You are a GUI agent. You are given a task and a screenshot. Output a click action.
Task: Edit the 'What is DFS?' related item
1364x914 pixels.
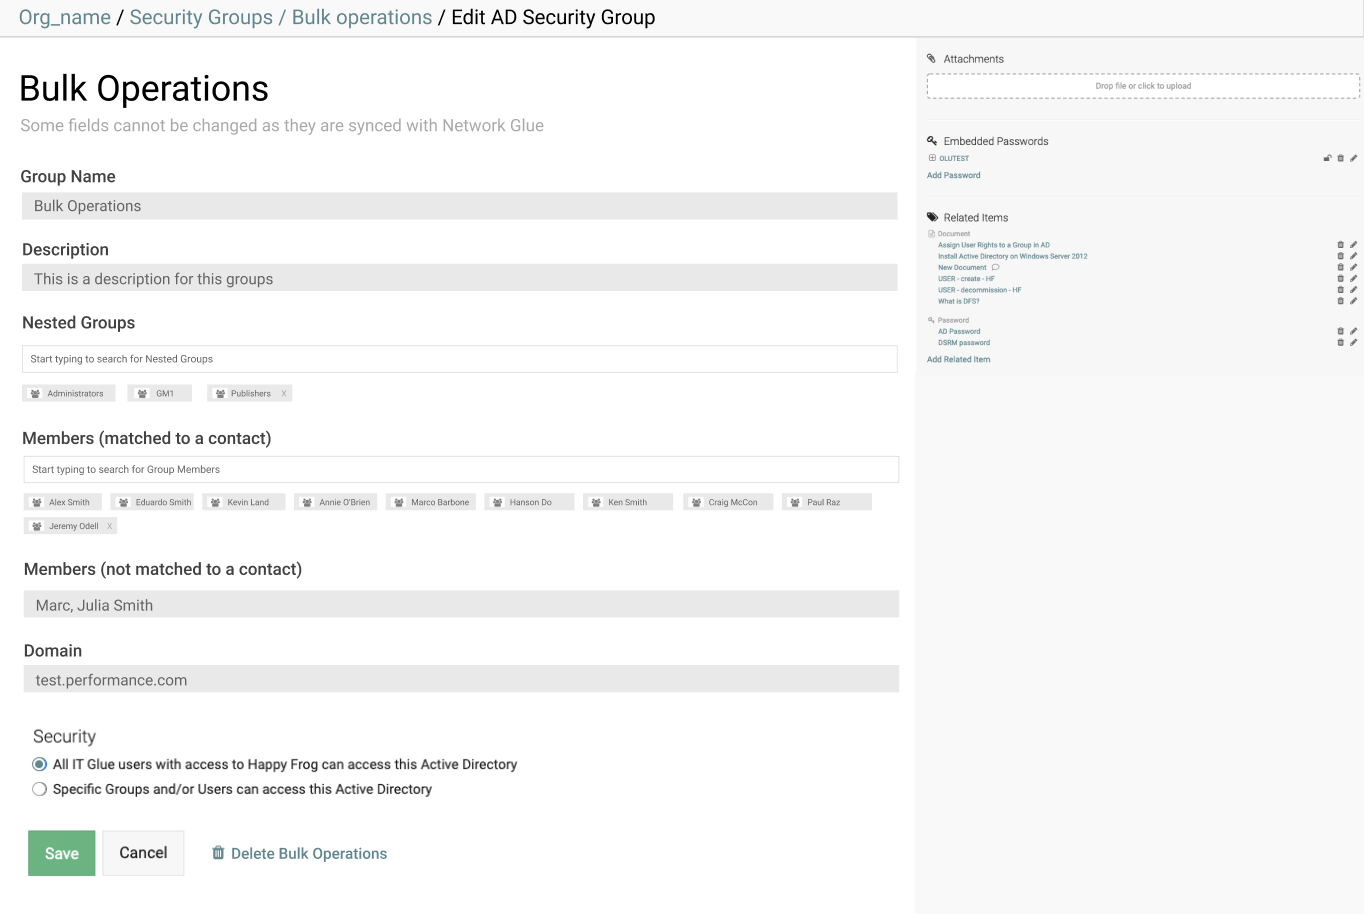pyautogui.click(x=1354, y=300)
